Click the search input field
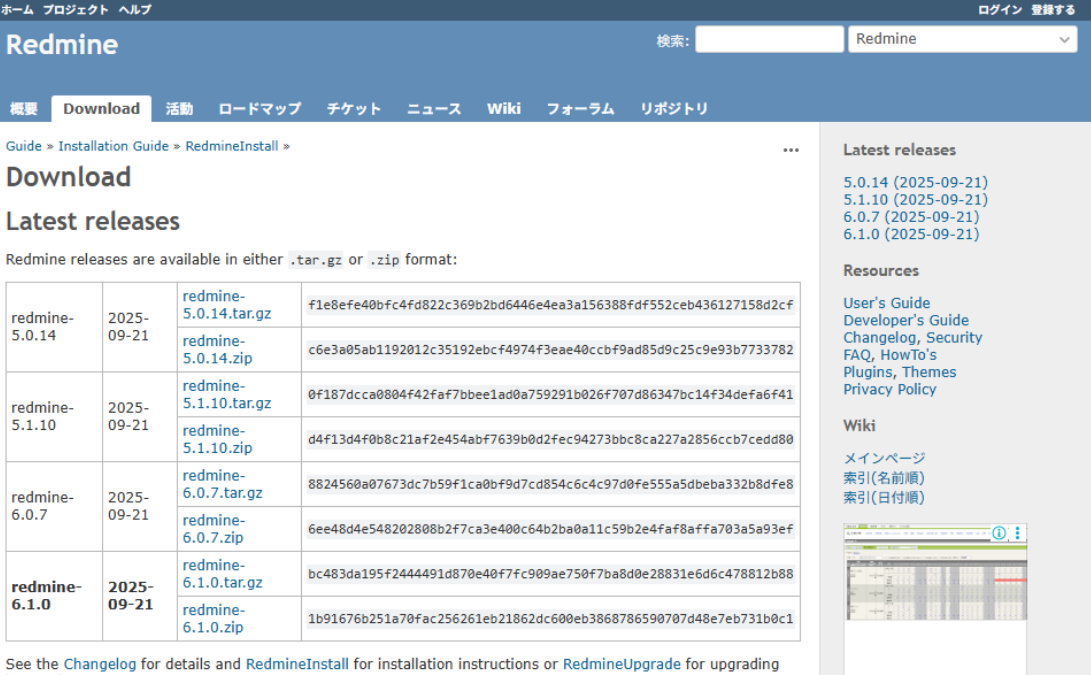 [x=769, y=39]
